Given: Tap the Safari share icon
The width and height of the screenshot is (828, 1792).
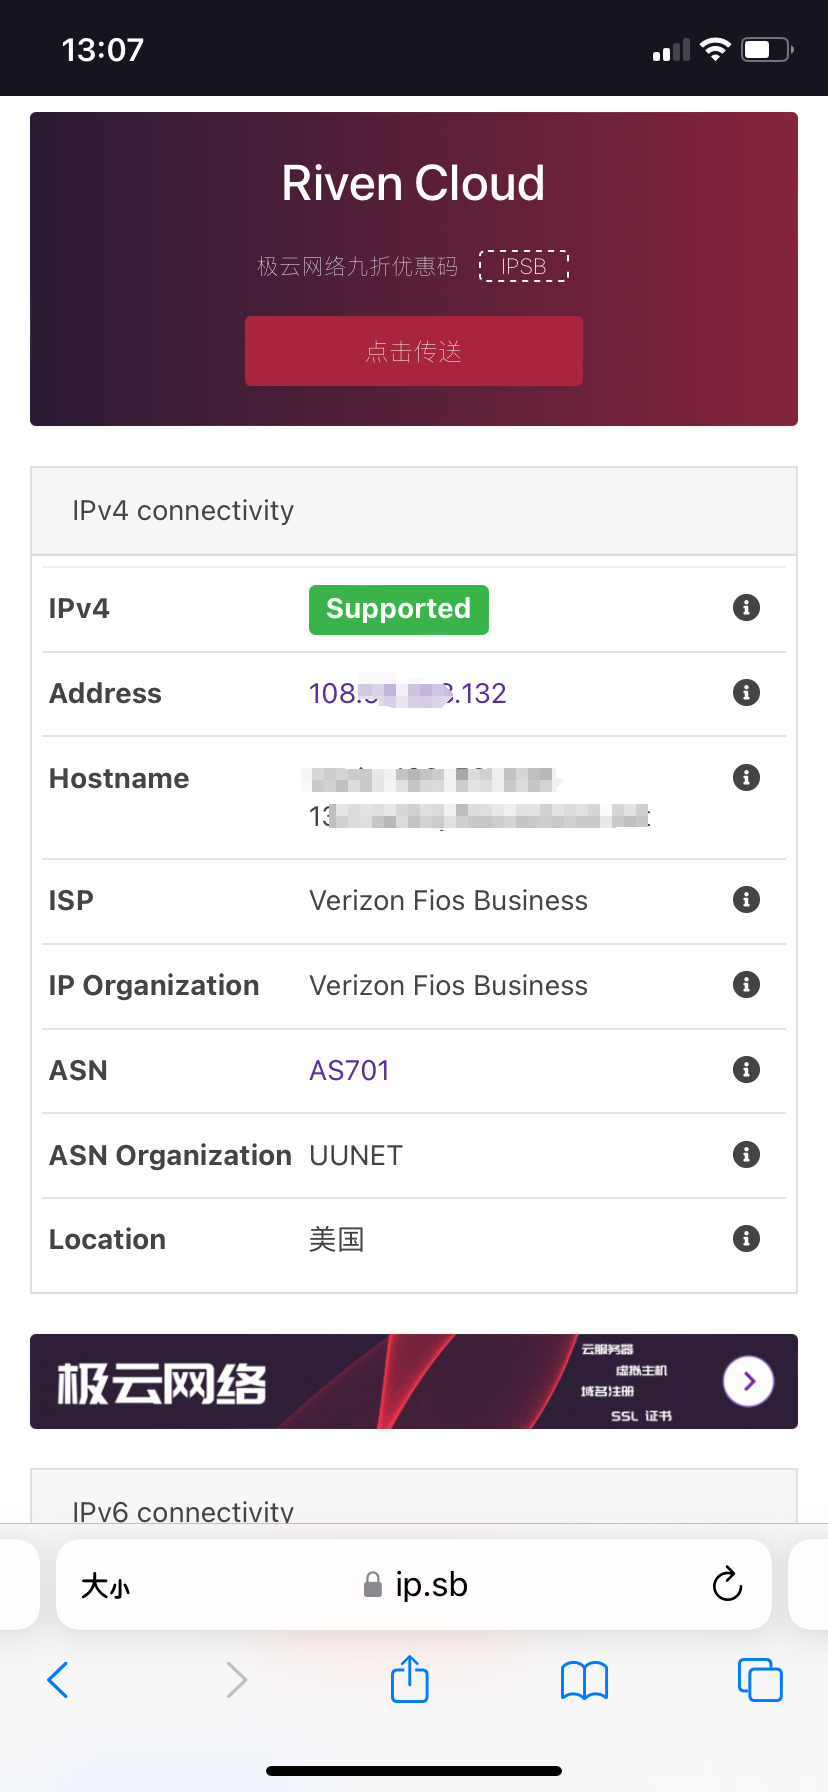Looking at the screenshot, I should pos(409,1679).
